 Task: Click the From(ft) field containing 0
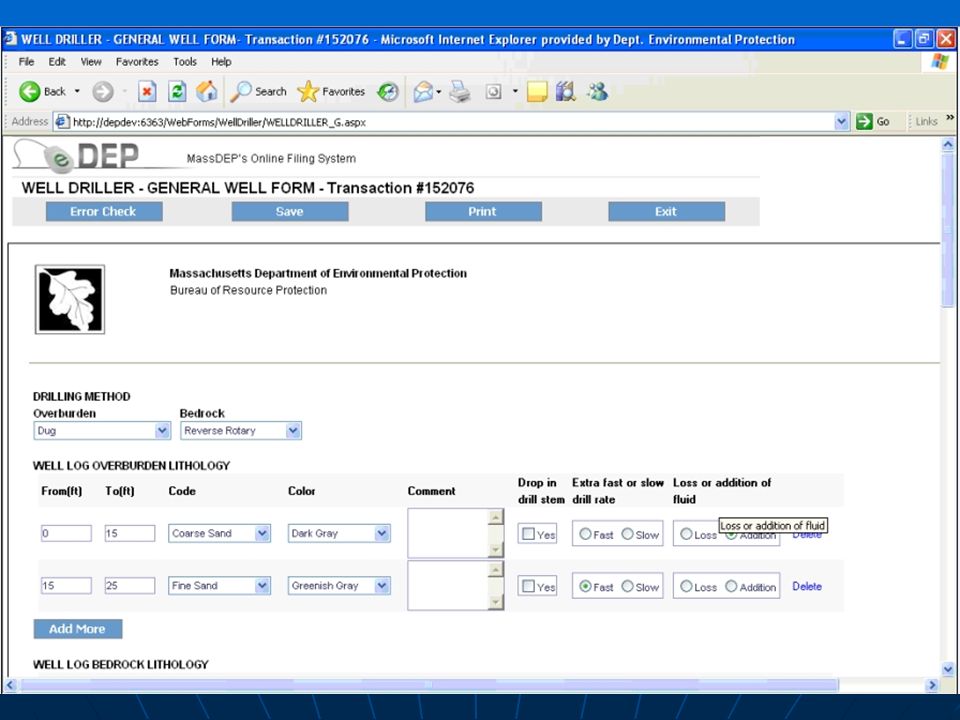[66, 533]
